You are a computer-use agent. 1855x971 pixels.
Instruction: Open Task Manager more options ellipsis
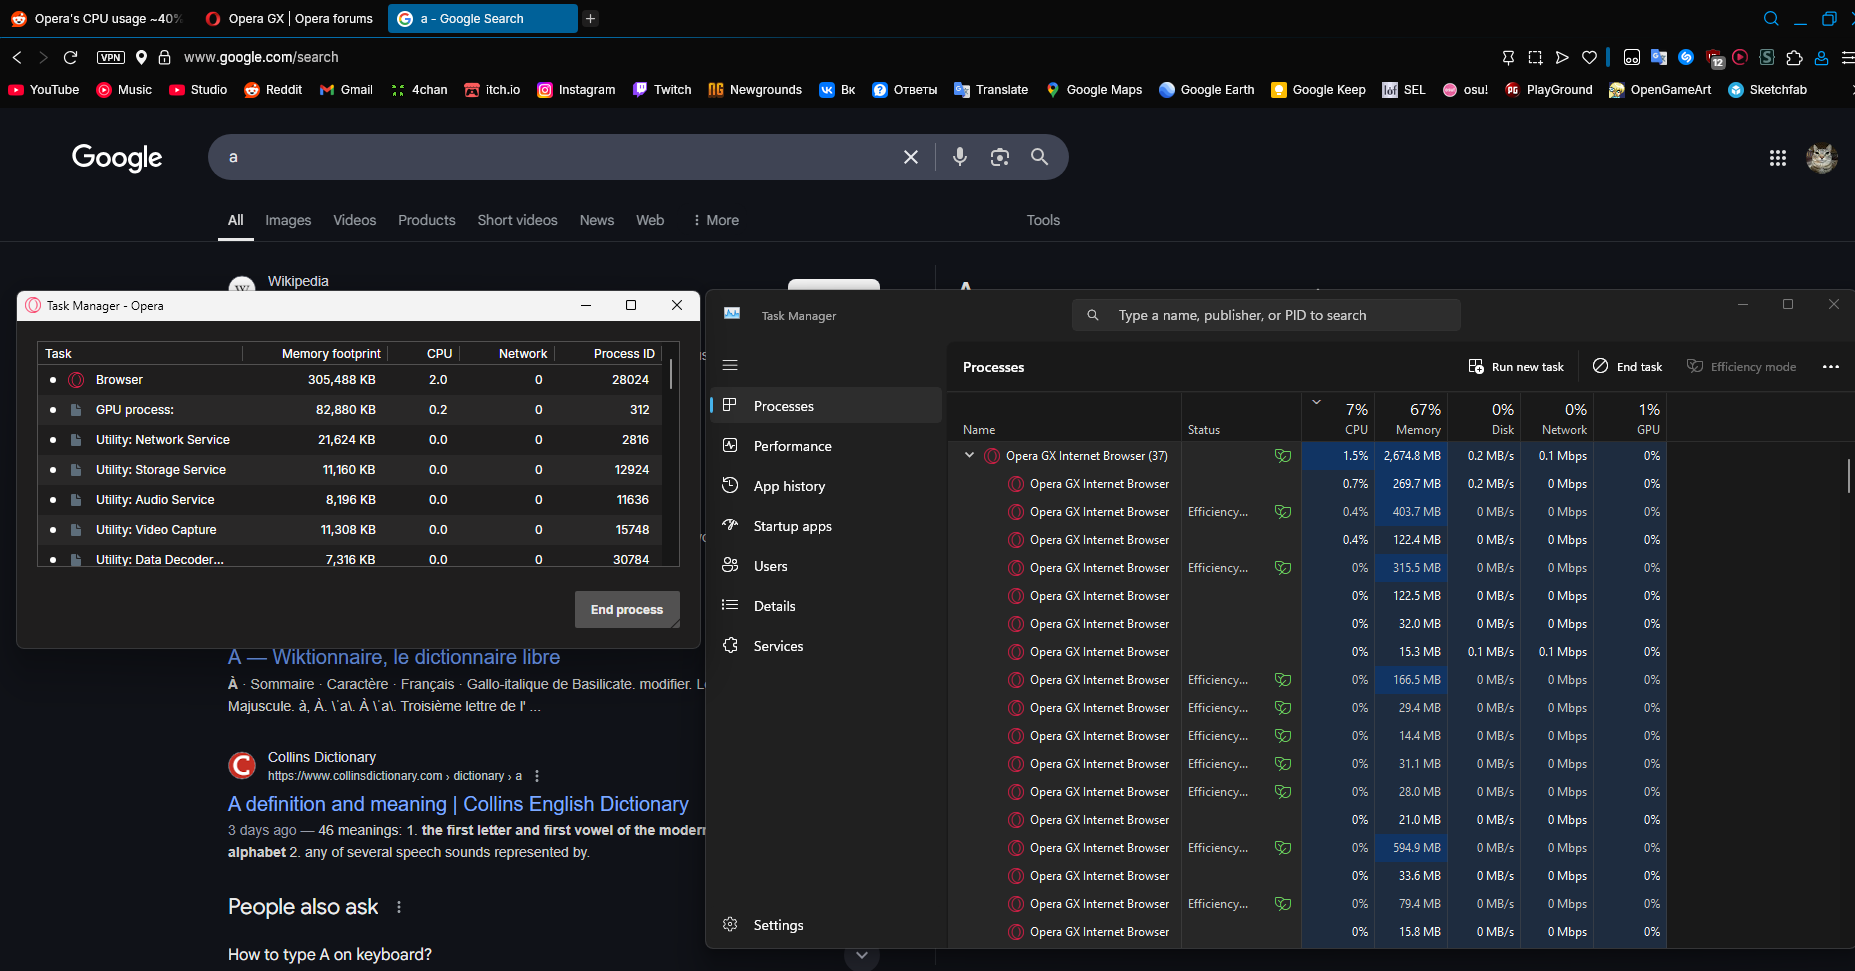pos(1831,366)
